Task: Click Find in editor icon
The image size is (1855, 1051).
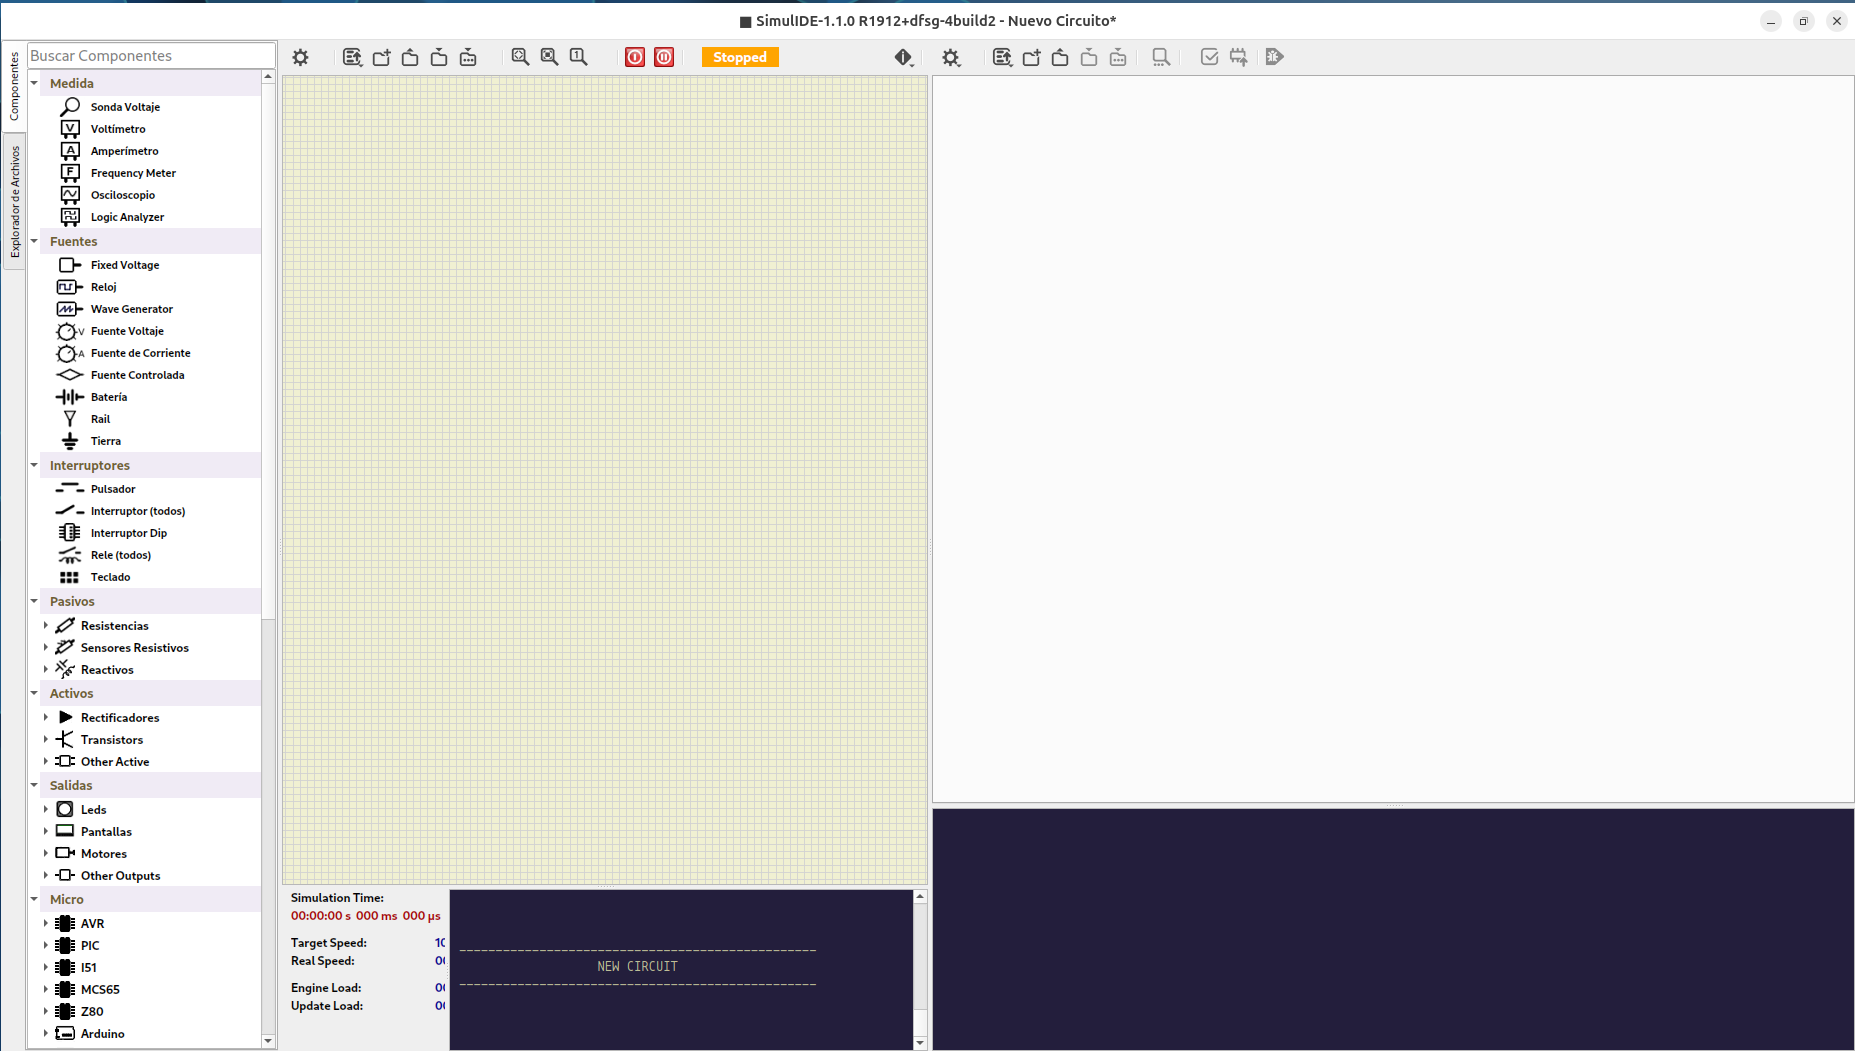Action: coord(1161,57)
